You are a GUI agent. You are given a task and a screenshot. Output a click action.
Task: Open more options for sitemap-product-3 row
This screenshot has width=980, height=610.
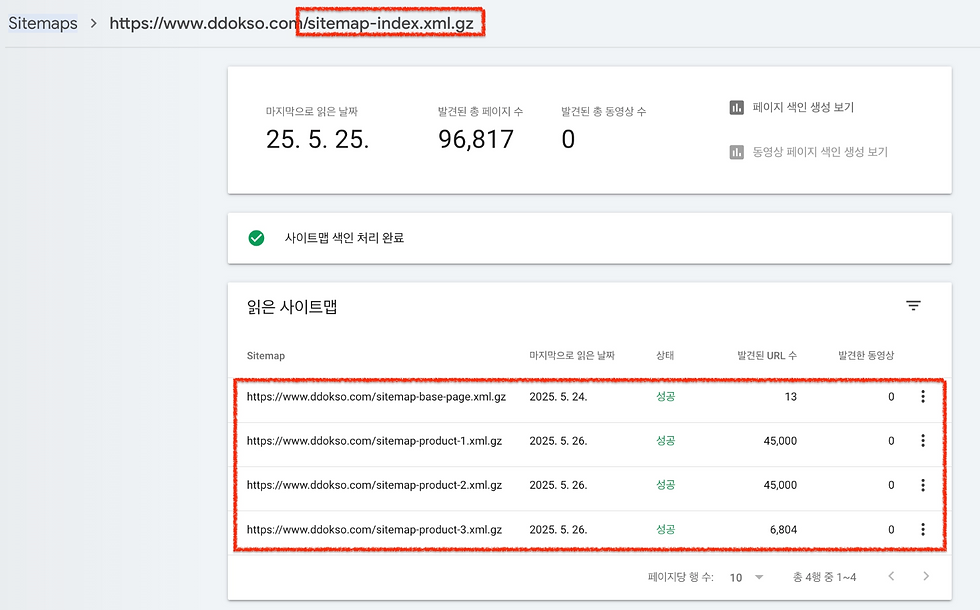pos(922,530)
